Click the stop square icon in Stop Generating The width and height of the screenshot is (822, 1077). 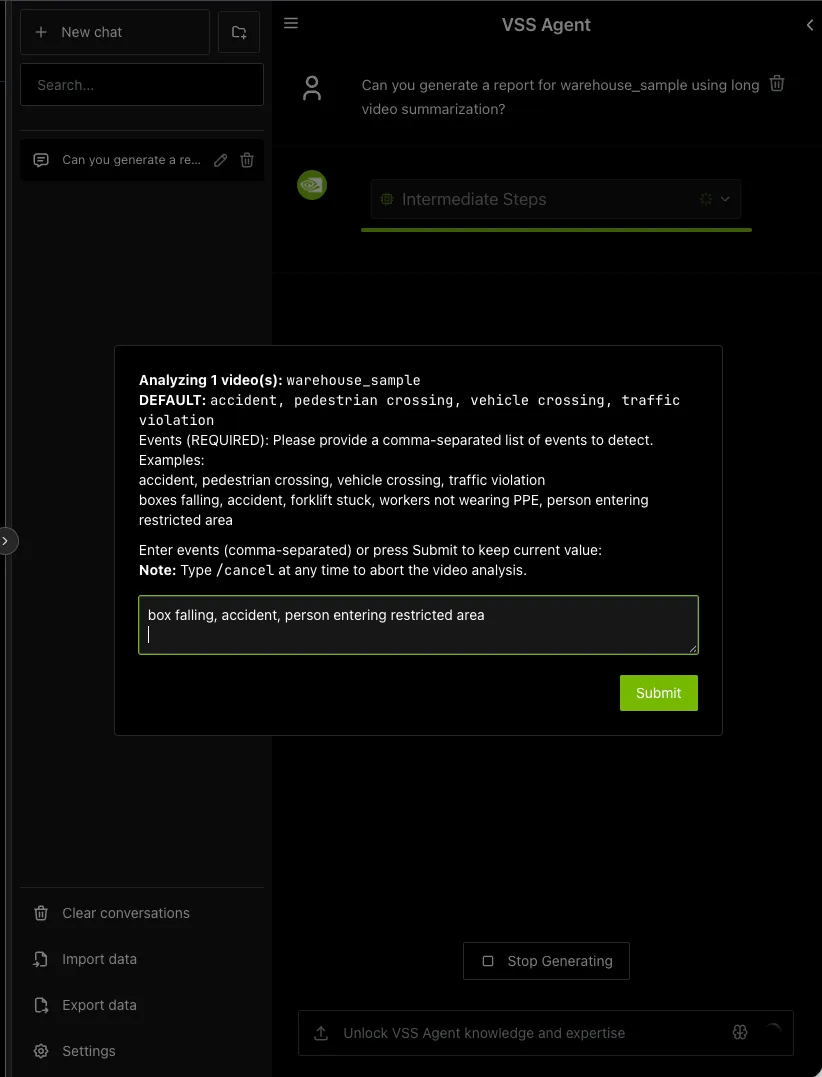(x=488, y=961)
